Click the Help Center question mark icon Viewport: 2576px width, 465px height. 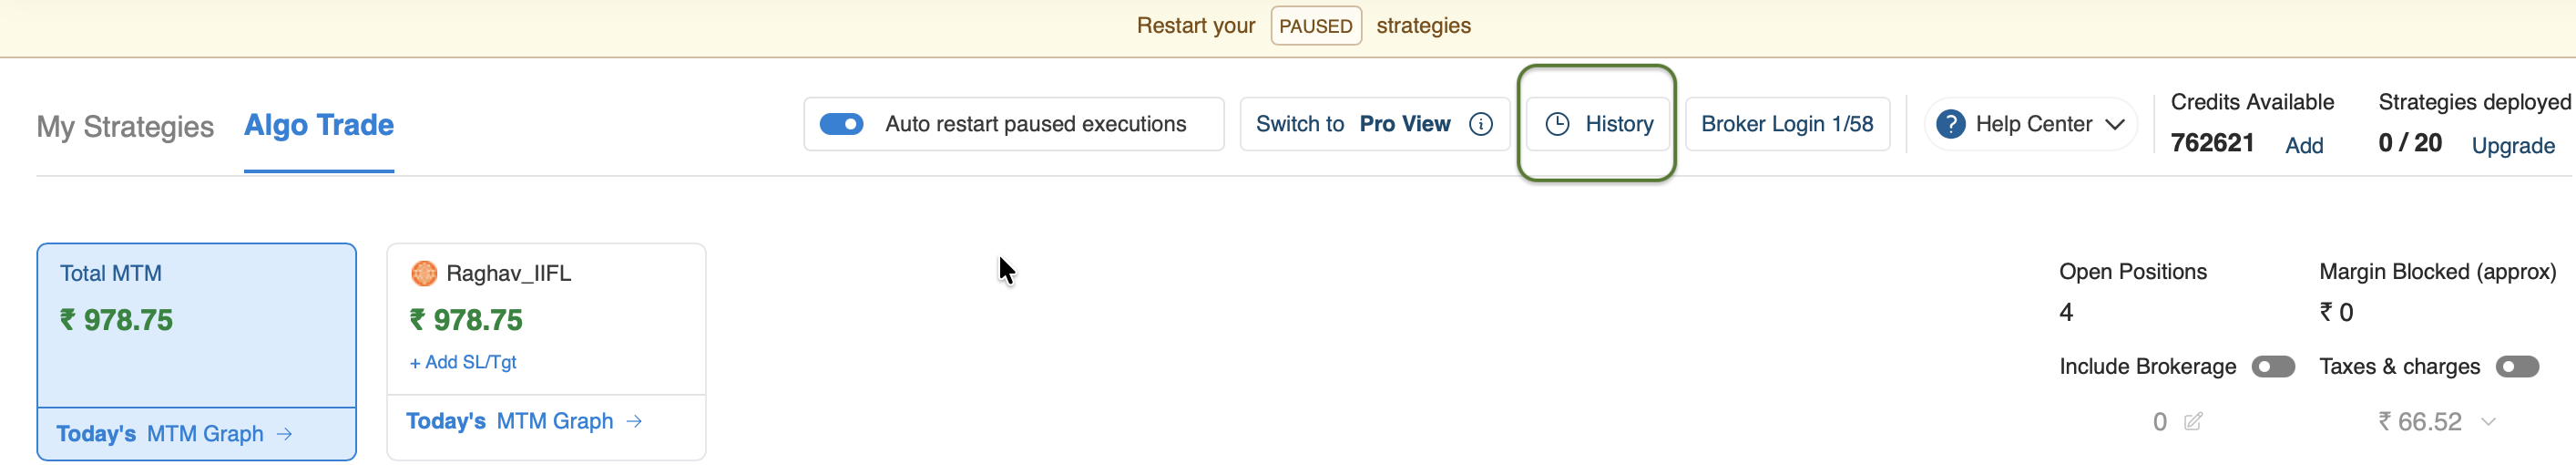(1949, 124)
